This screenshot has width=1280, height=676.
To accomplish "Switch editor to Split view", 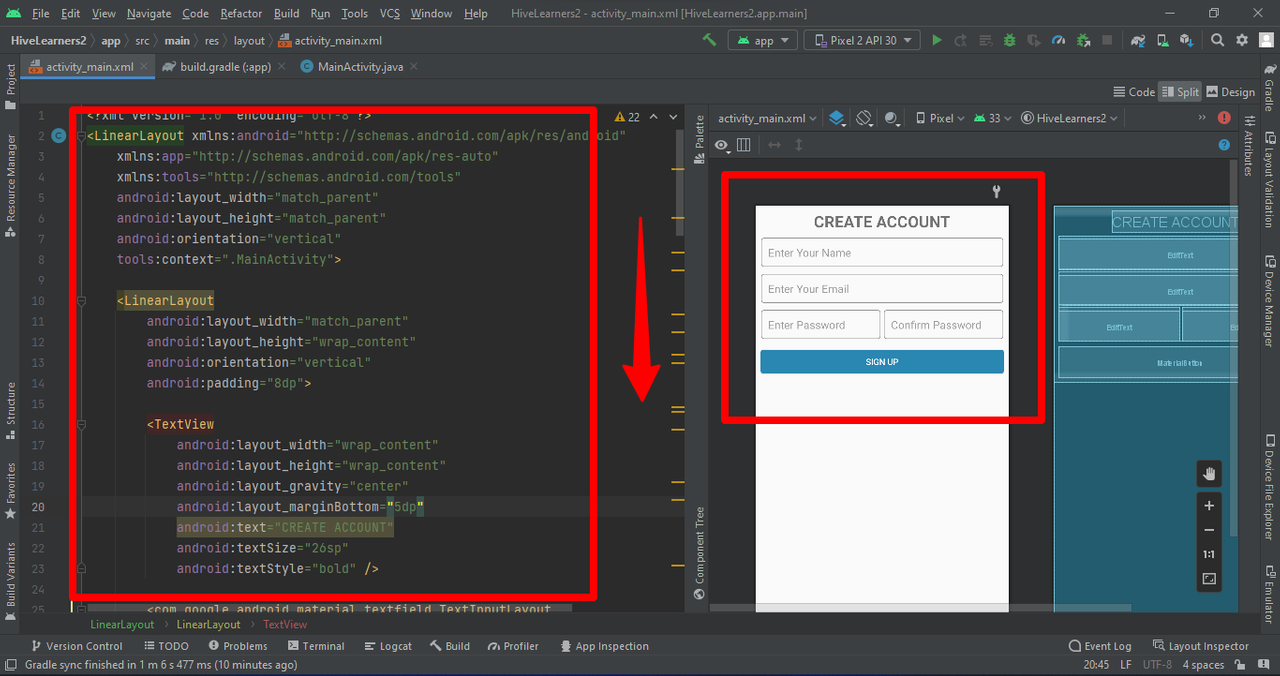I will 1180,91.
